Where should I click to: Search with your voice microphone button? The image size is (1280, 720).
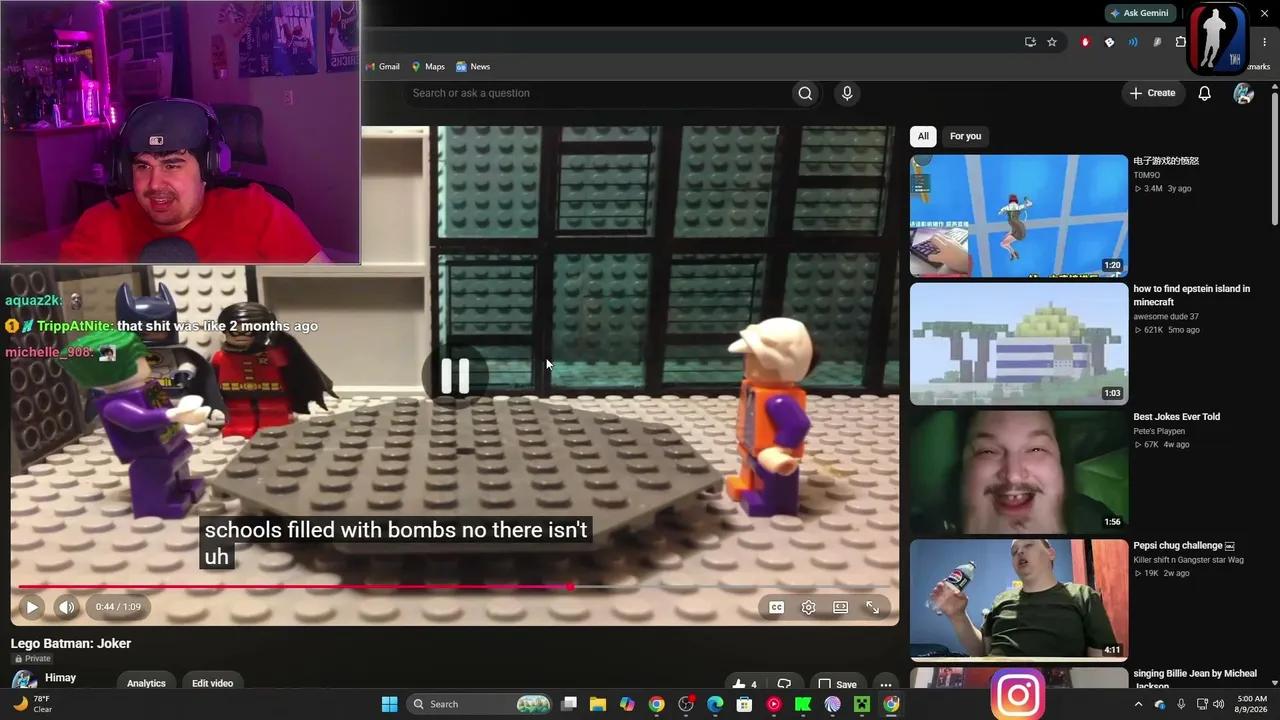pyautogui.click(x=847, y=93)
